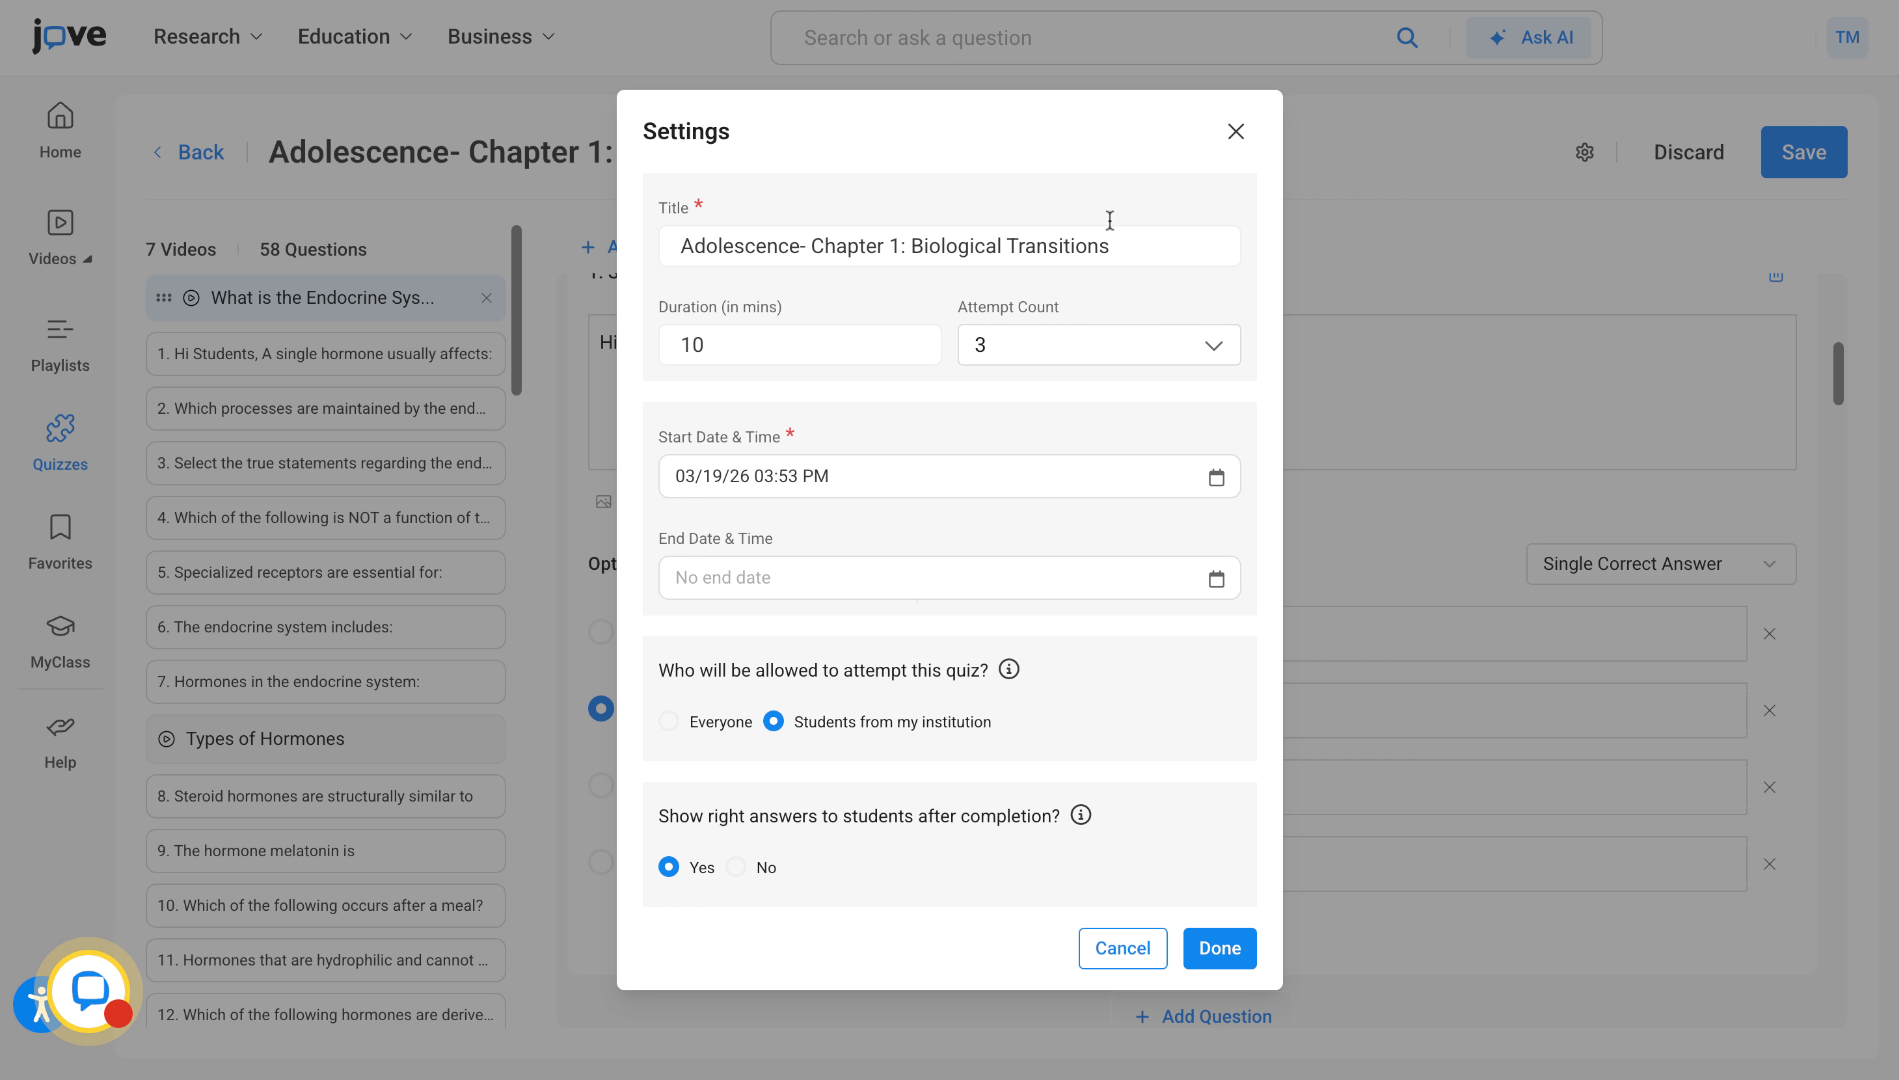Cancel the Settings dialog
The width and height of the screenshot is (1899, 1080).
1122,948
